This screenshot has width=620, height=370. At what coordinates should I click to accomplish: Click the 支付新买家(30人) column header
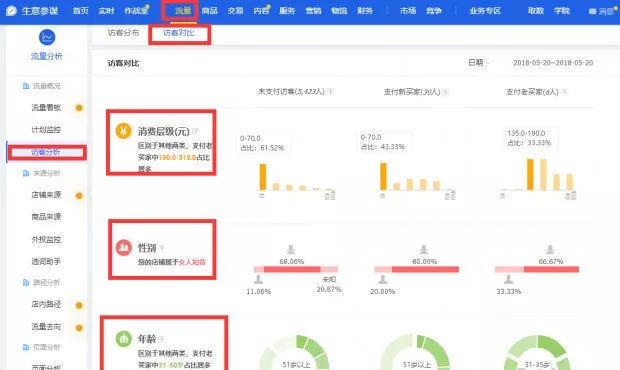coord(412,92)
